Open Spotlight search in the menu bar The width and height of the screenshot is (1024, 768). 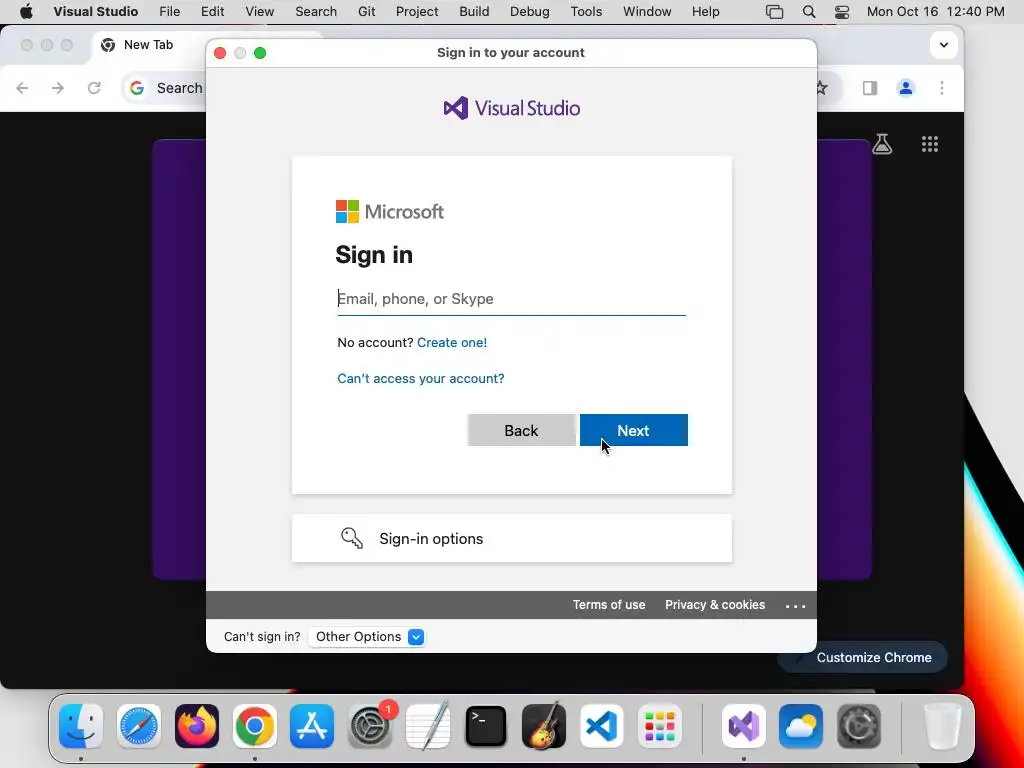pyautogui.click(x=808, y=12)
